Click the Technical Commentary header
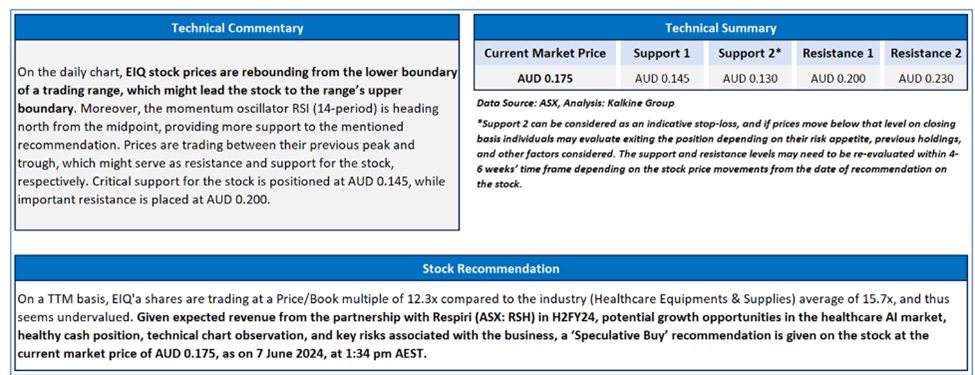The height and width of the screenshot is (375, 975). point(237,28)
